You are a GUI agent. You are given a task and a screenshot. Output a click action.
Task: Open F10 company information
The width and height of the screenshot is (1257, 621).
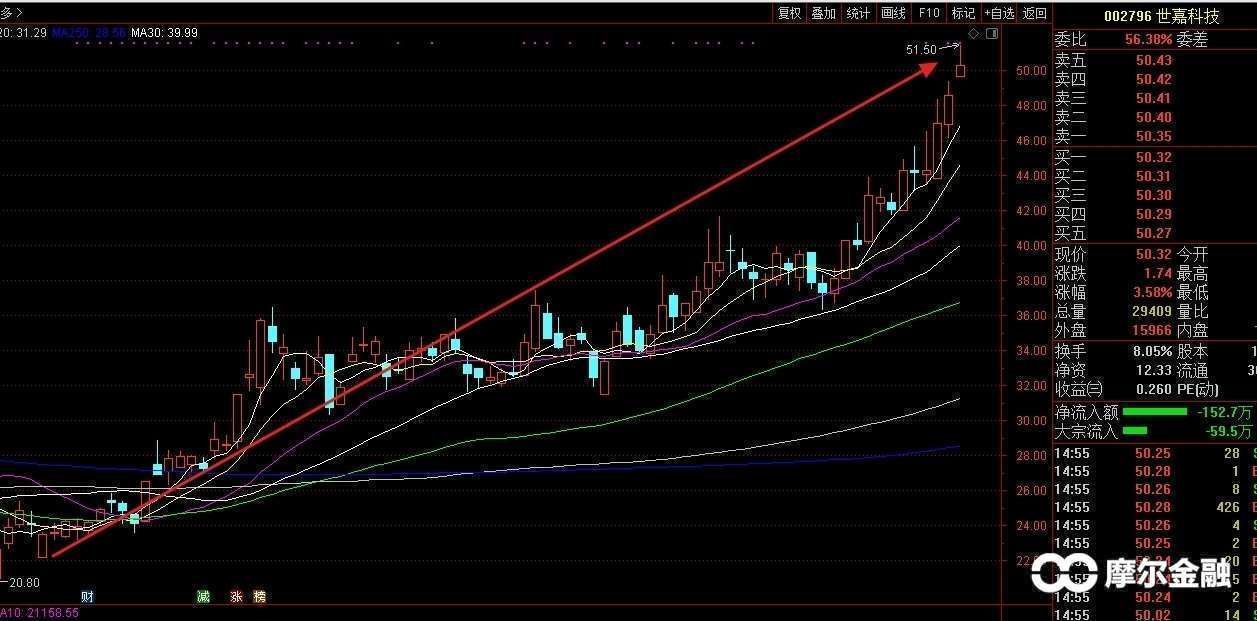(929, 13)
